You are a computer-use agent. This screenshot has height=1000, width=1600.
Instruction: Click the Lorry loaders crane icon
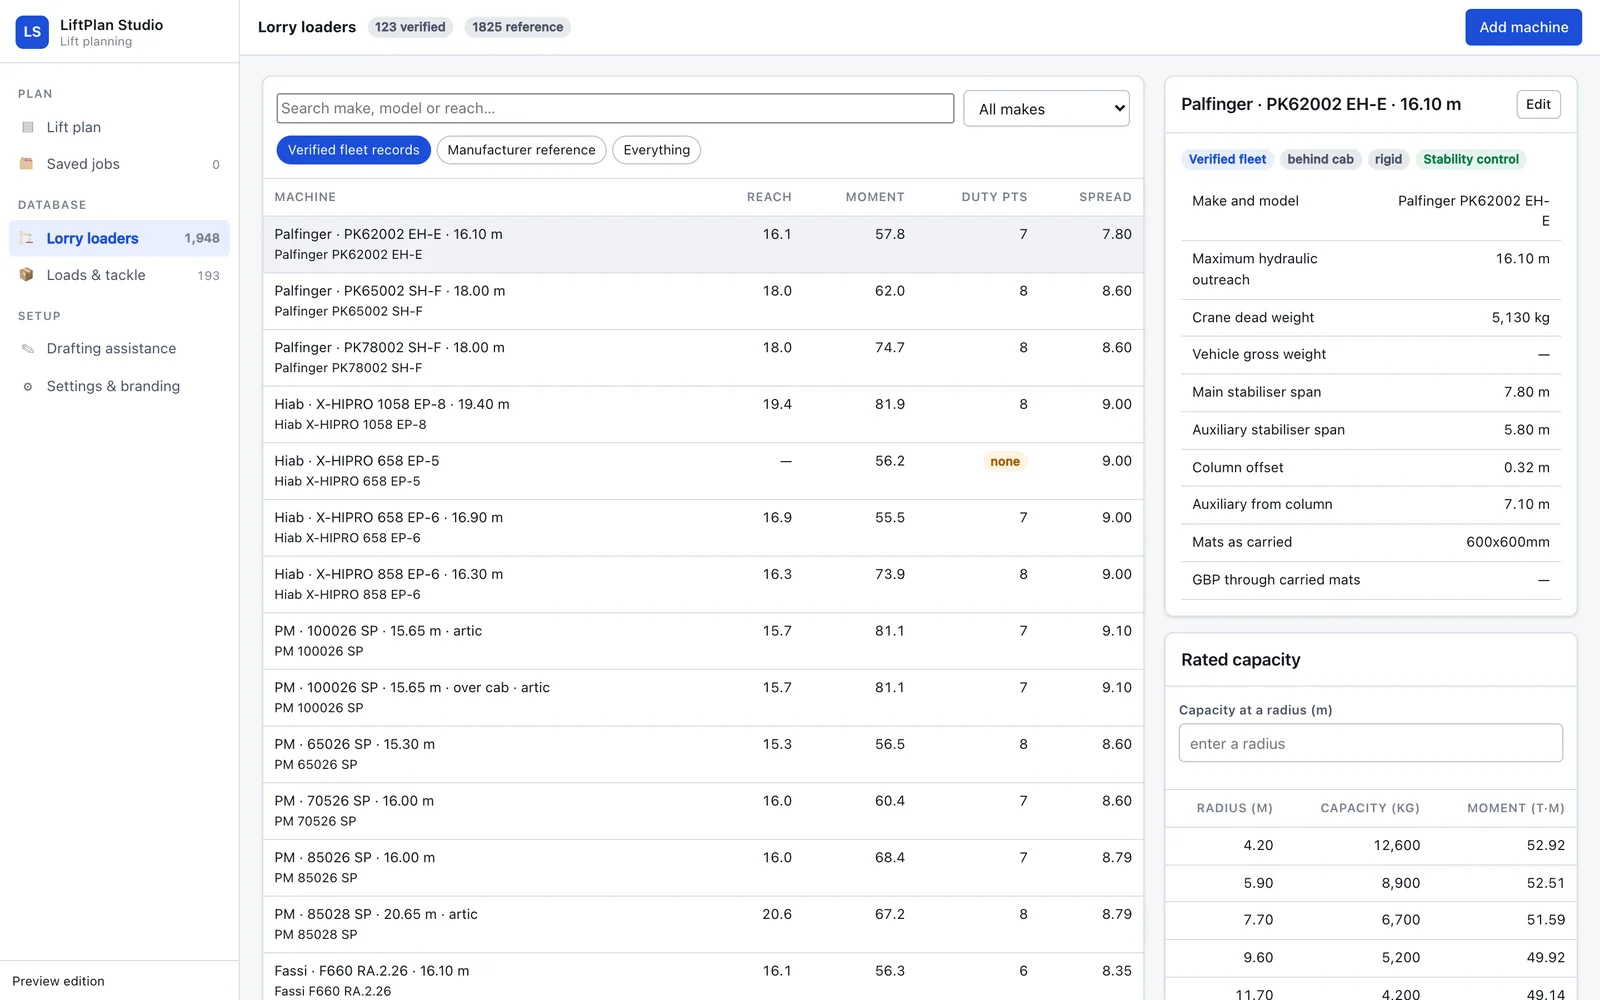coord(27,238)
